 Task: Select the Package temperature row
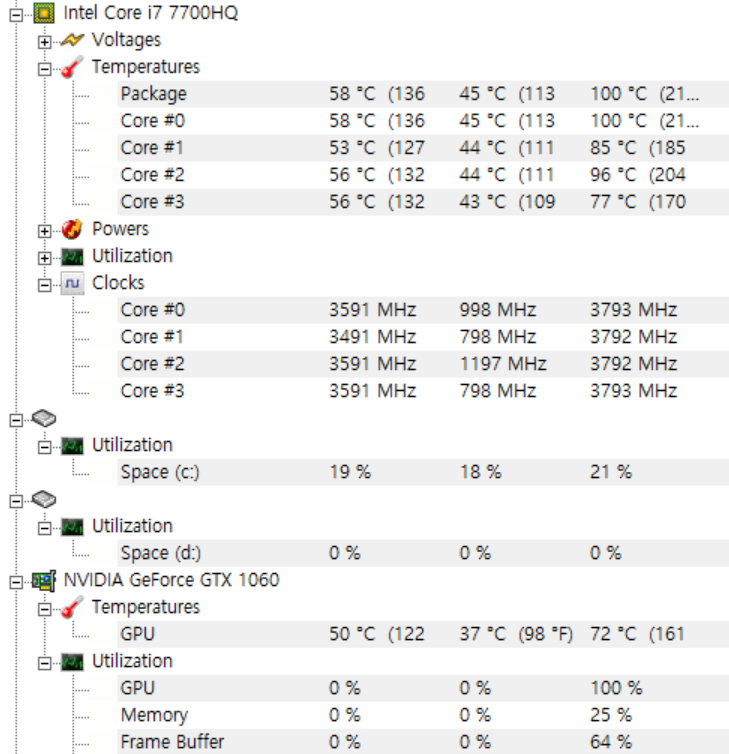[153, 94]
